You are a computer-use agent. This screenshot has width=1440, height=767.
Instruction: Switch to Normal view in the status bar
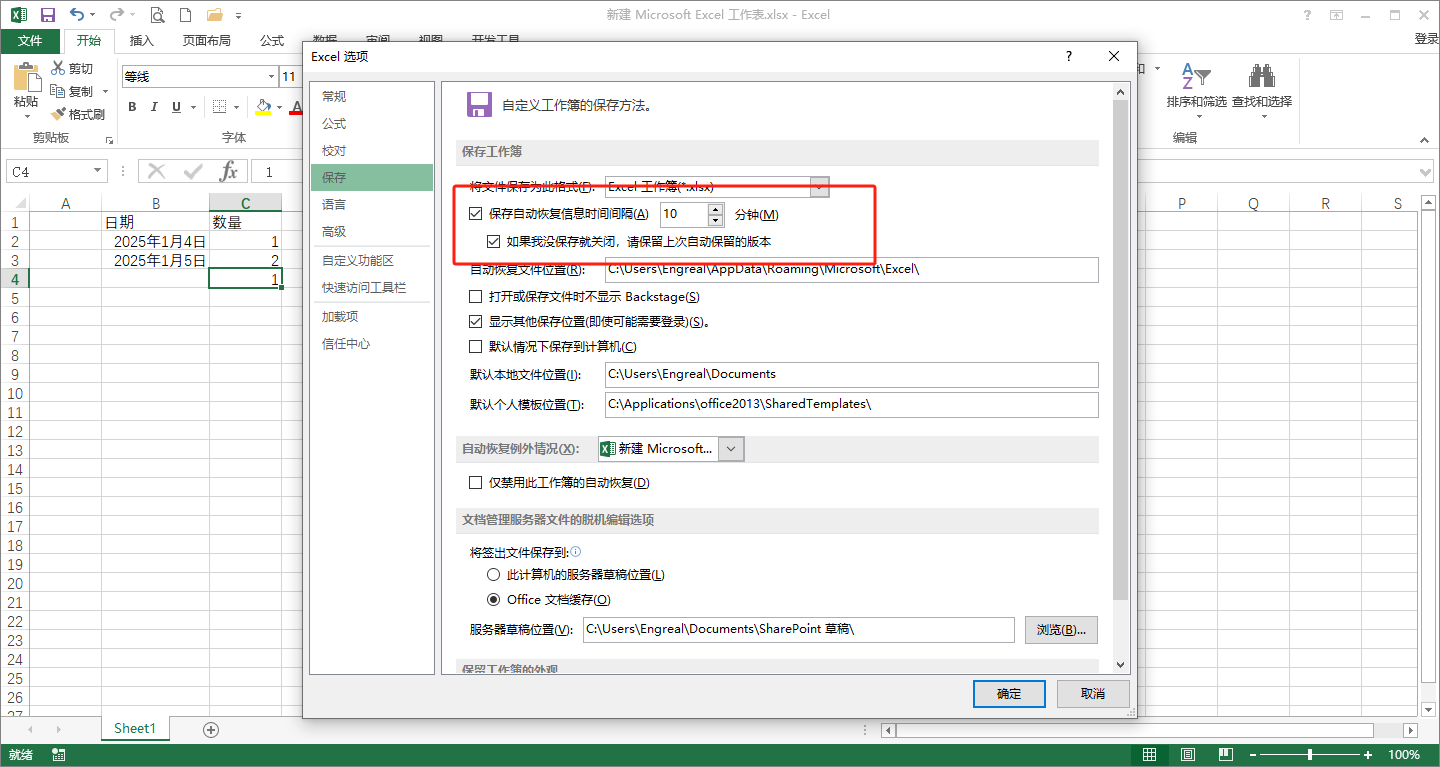click(1150, 755)
